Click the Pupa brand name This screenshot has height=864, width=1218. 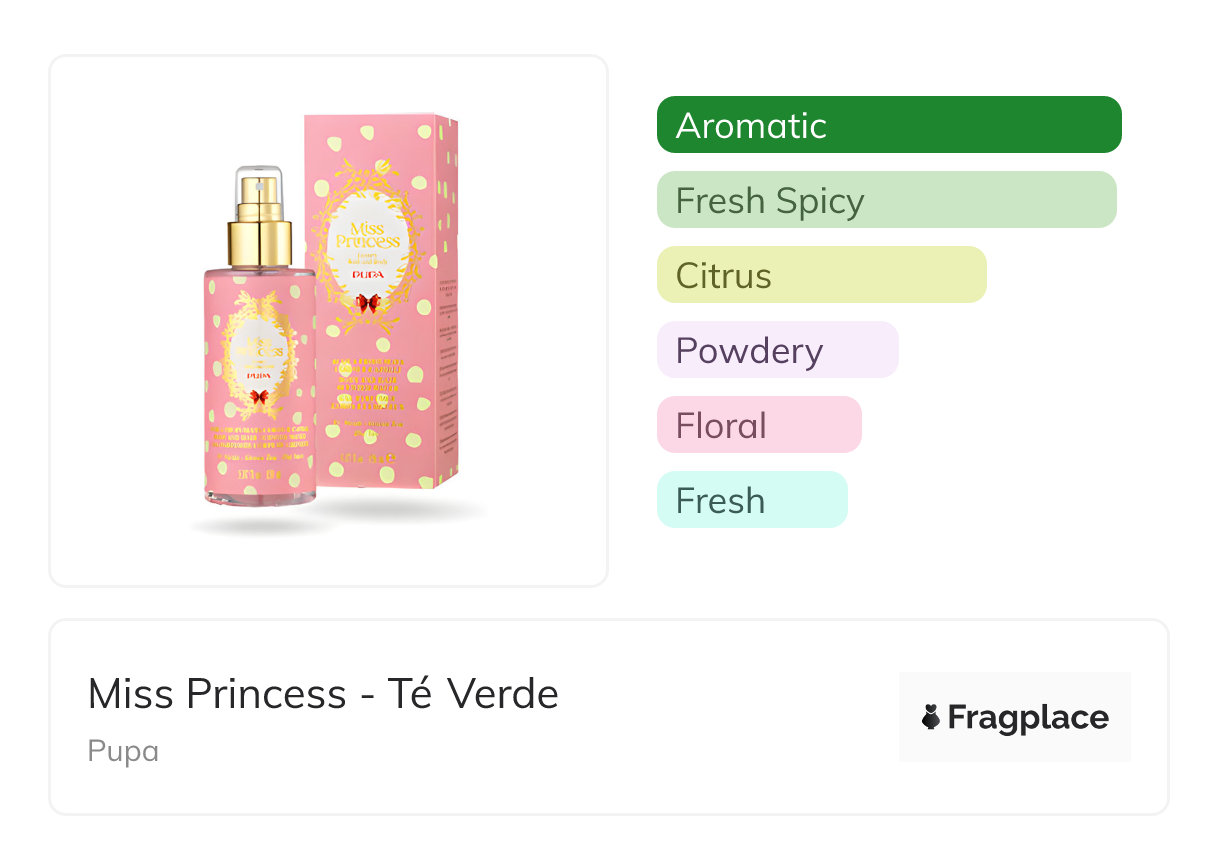pos(123,751)
